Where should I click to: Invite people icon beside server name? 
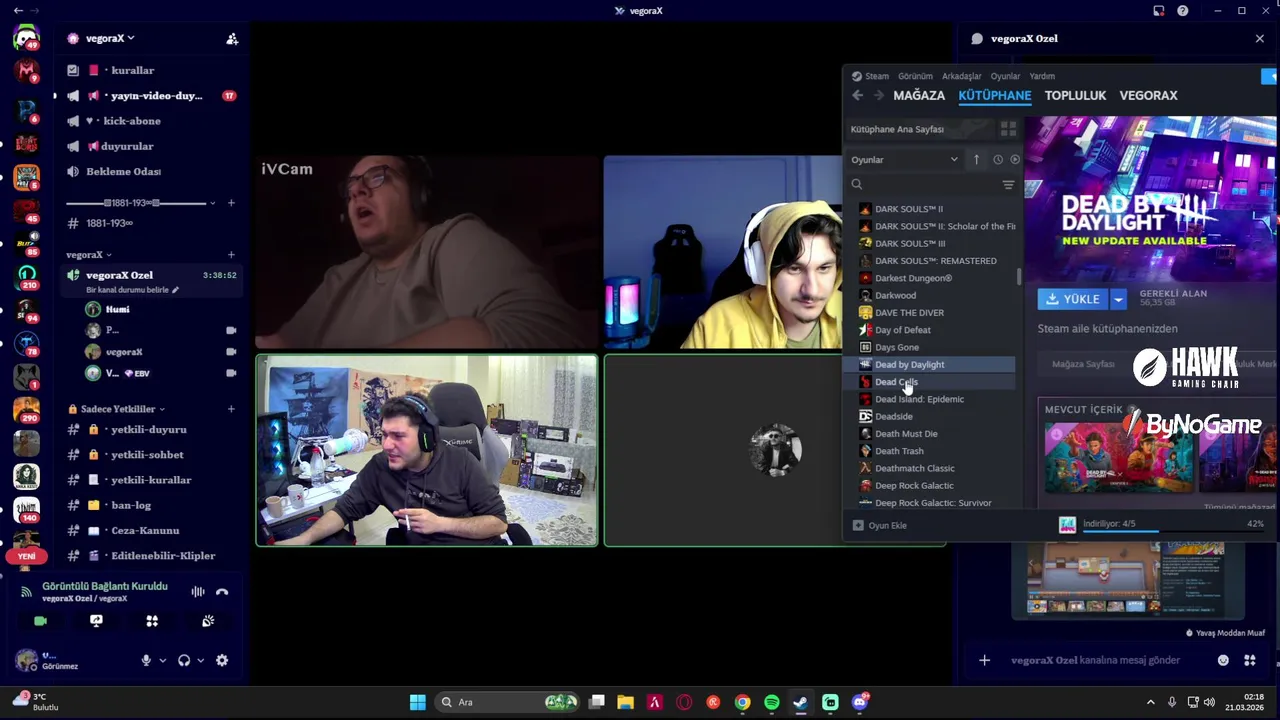pos(232,39)
